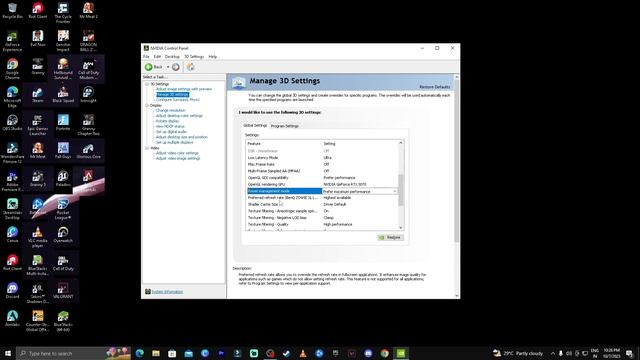Open Set up digital audio task

[171, 132]
